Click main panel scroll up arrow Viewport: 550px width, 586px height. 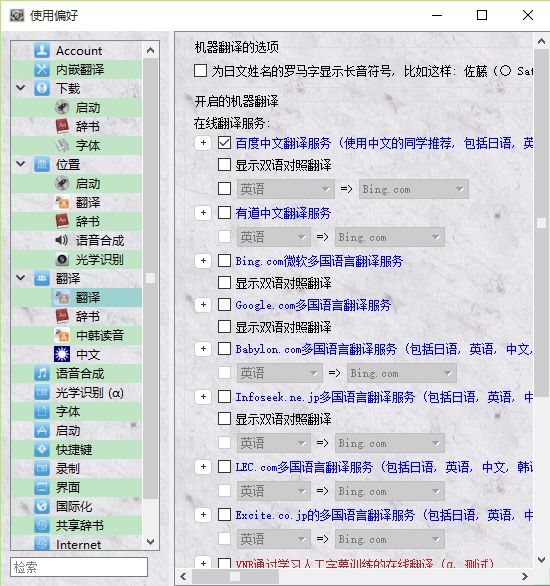coord(541,41)
